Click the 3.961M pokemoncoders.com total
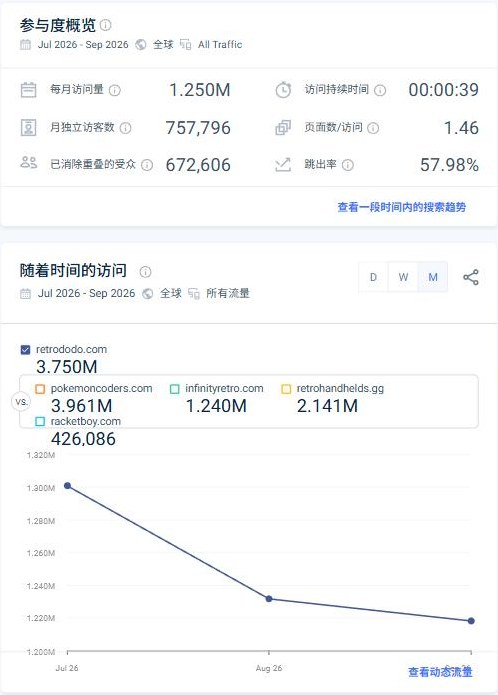The image size is (498, 695). pyautogui.click(x=82, y=406)
